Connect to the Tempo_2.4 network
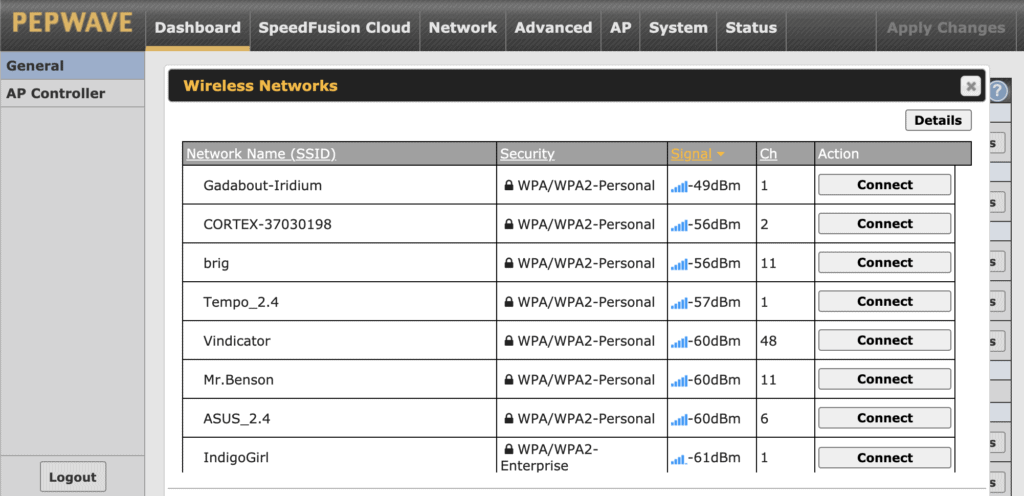This screenshot has width=1024, height=496. click(x=885, y=302)
